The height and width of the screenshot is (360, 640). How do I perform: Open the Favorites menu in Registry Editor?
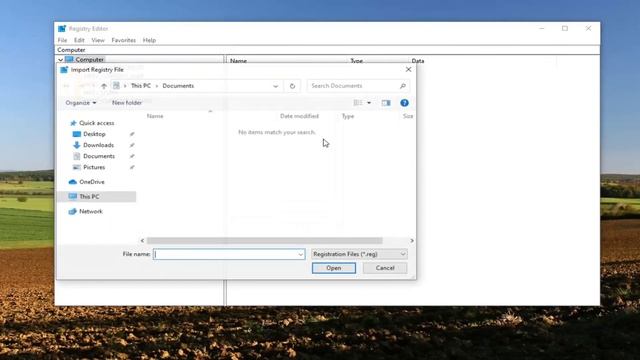(x=123, y=40)
